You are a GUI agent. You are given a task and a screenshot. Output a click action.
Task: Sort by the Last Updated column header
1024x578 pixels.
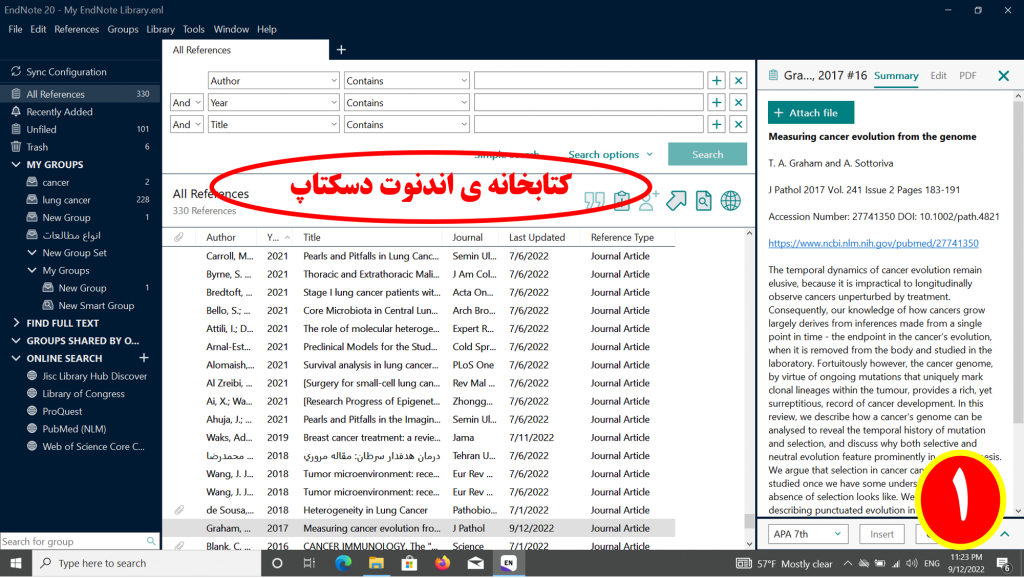tap(537, 238)
